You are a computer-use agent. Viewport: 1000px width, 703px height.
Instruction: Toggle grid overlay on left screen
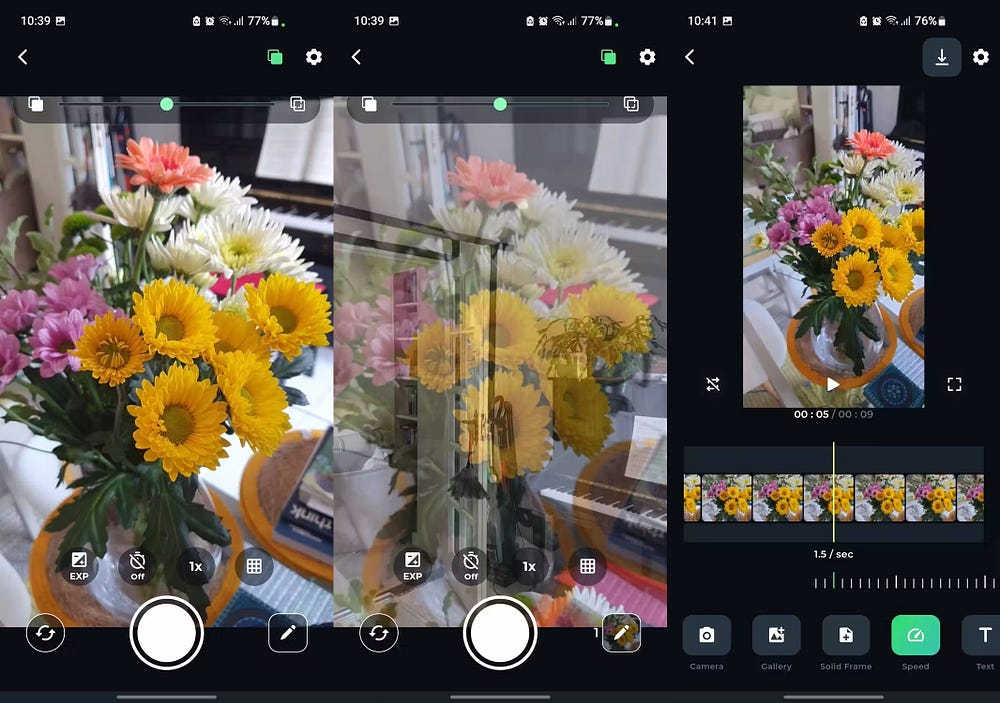pyautogui.click(x=254, y=566)
